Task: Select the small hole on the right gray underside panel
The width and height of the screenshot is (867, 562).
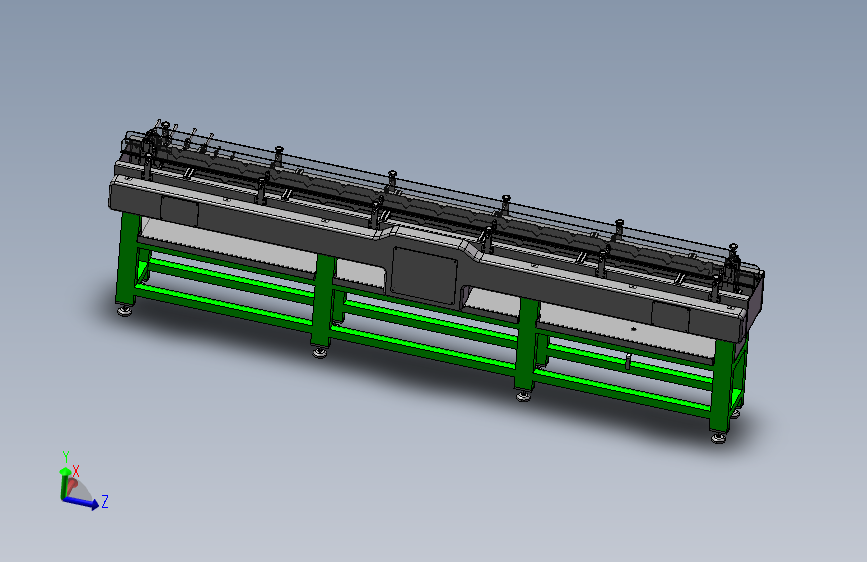Action: click(x=634, y=329)
